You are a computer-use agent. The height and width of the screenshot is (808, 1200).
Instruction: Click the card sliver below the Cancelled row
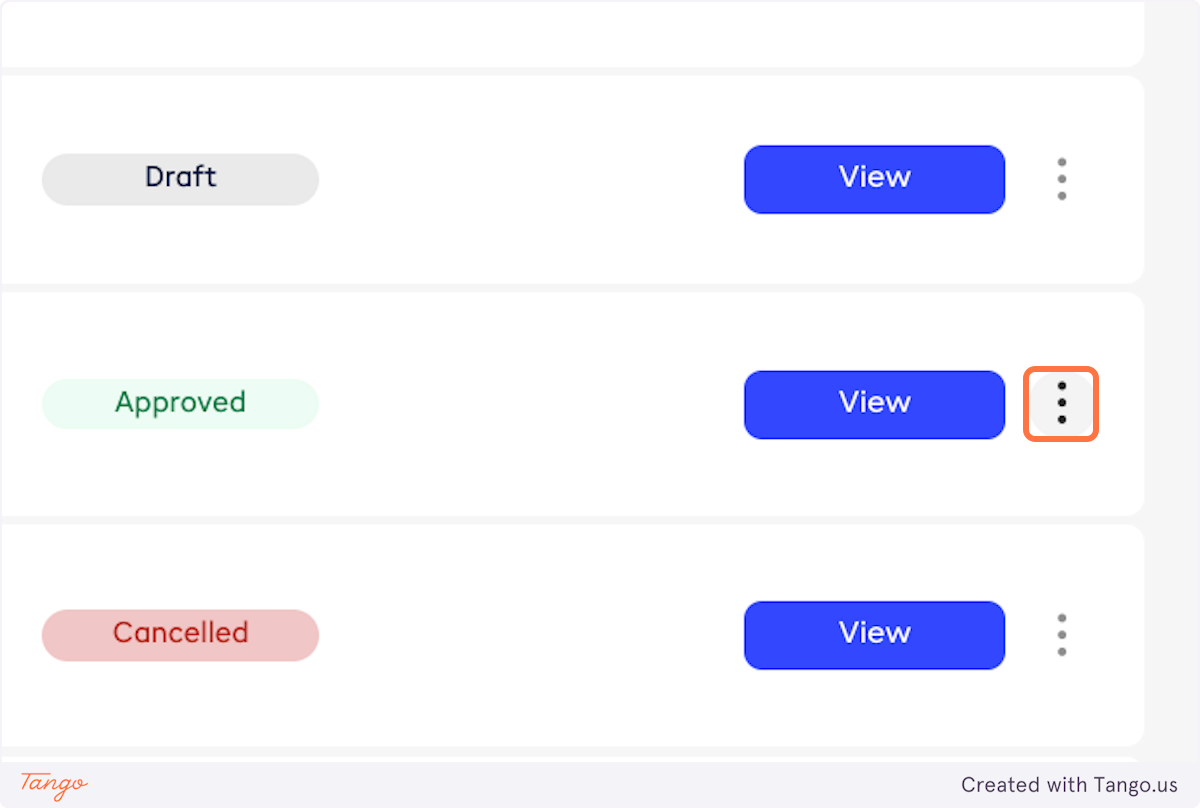[x=570, y=756]
